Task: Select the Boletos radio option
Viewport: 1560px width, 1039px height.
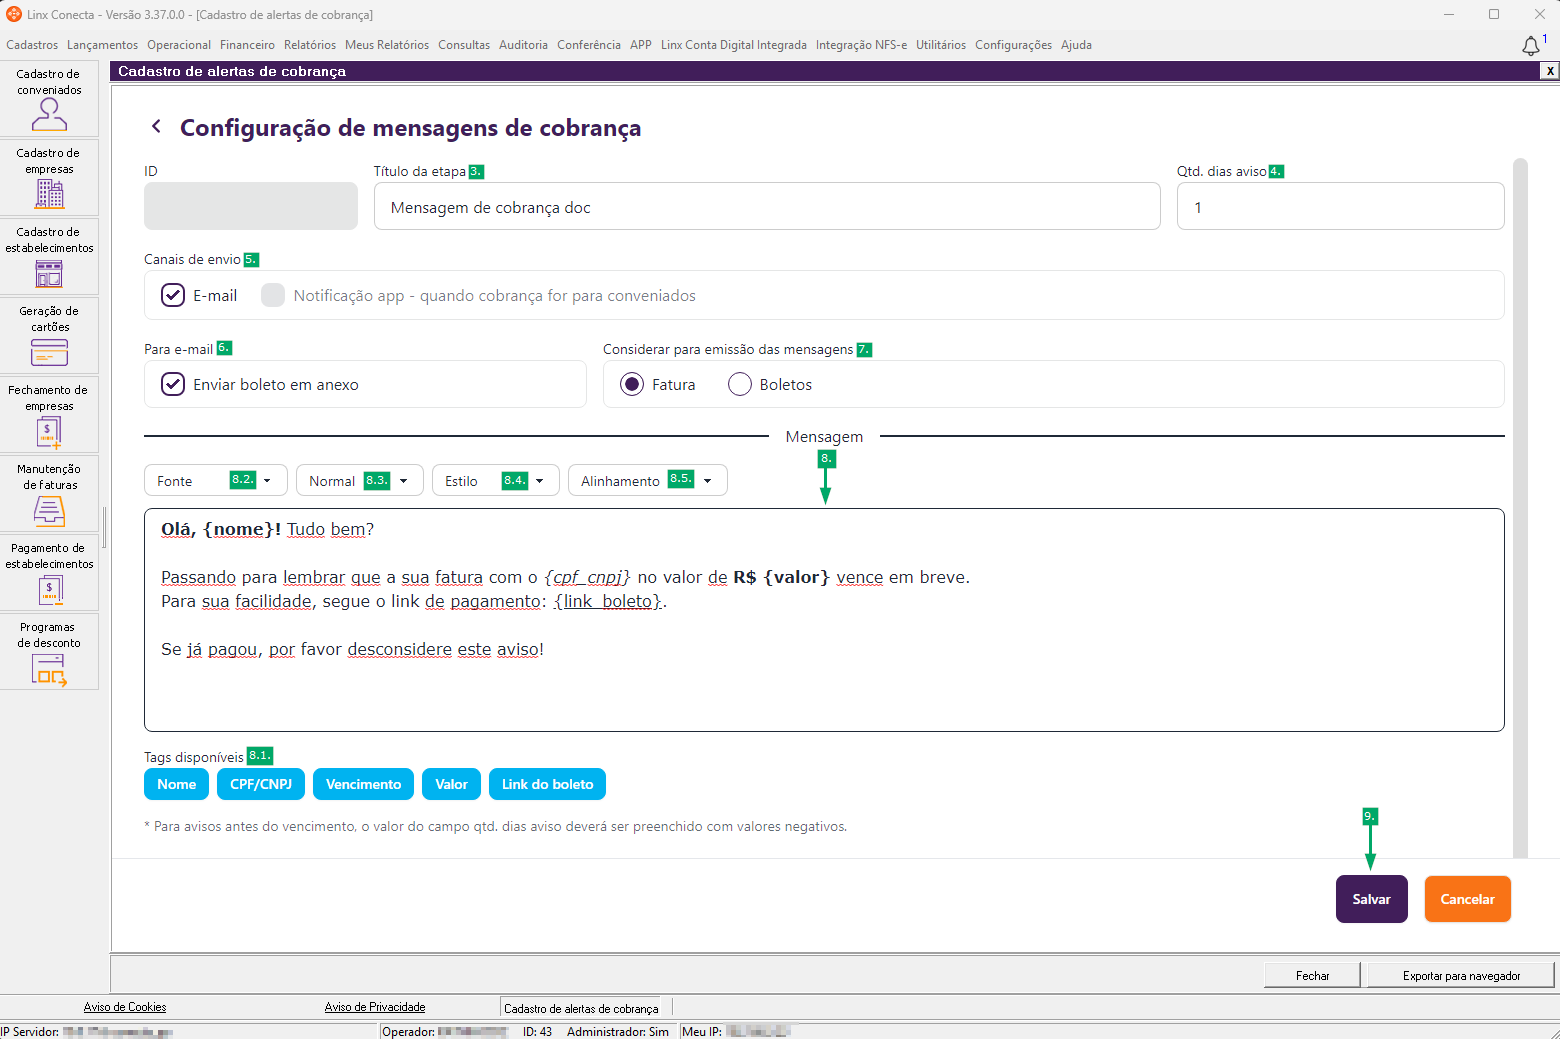Action: tap(740, 384)
